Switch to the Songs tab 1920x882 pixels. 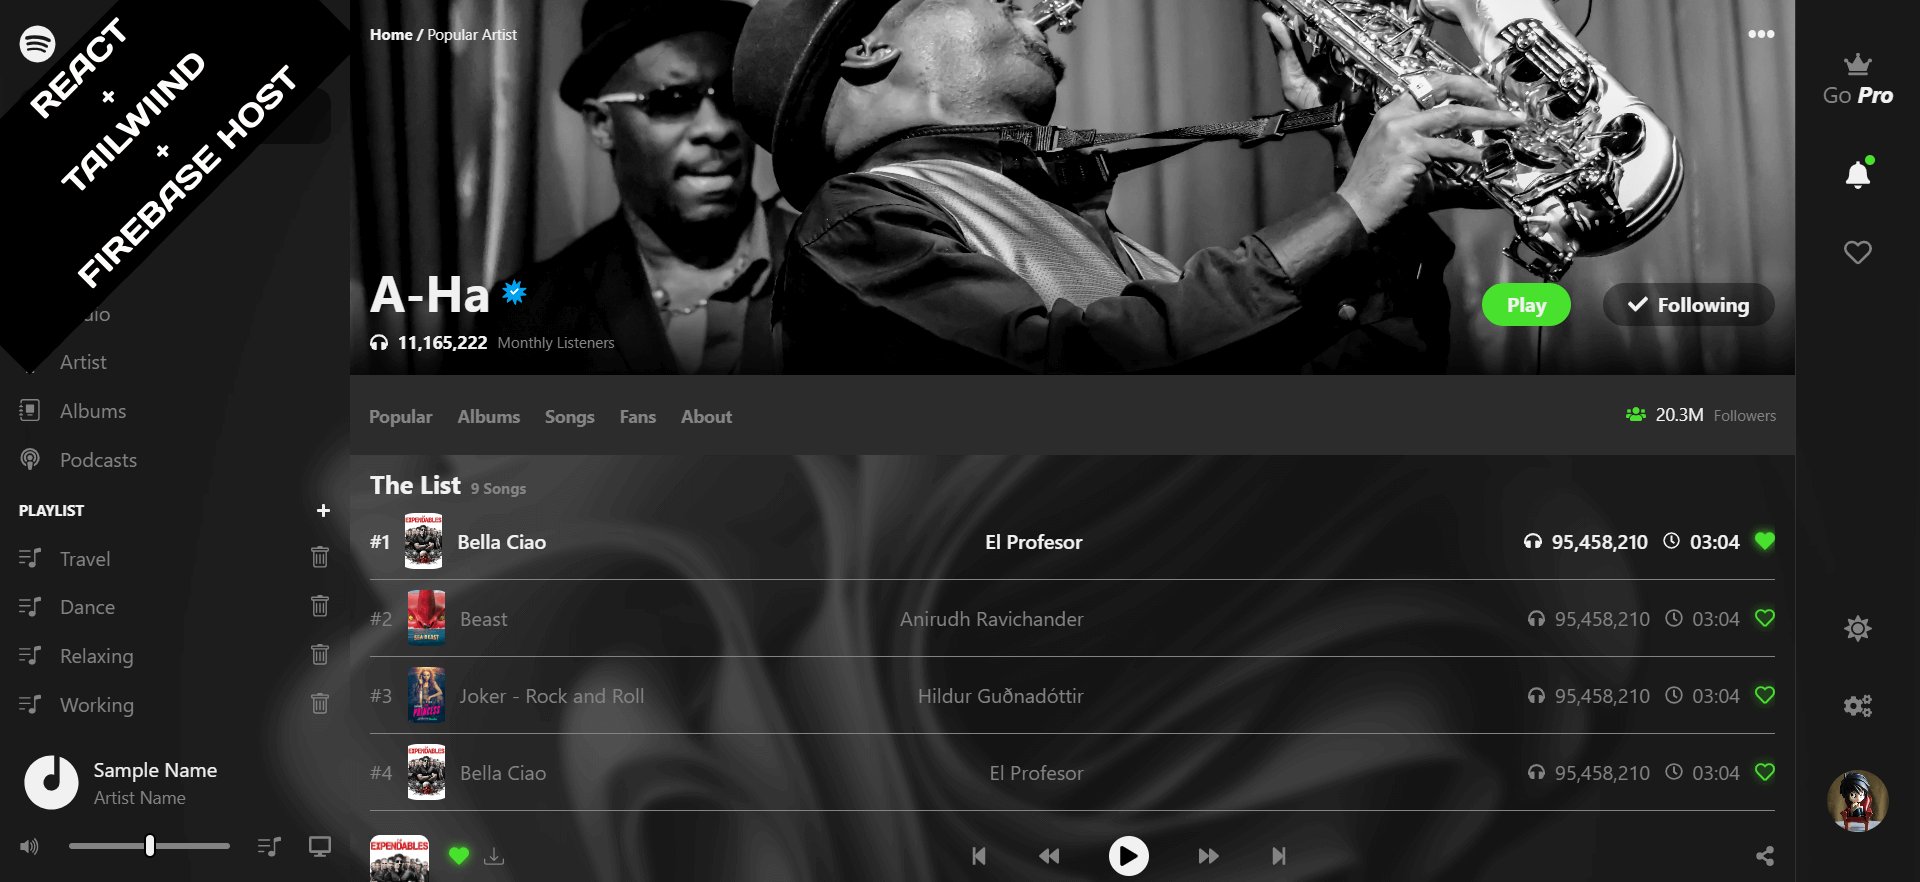569,416
